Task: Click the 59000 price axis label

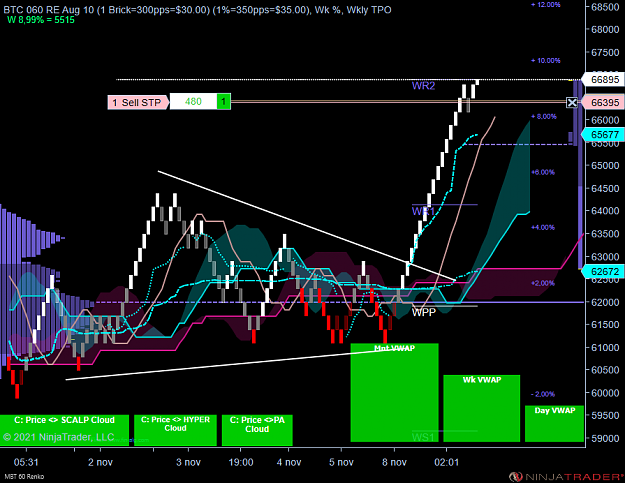Action: point(605,438)
